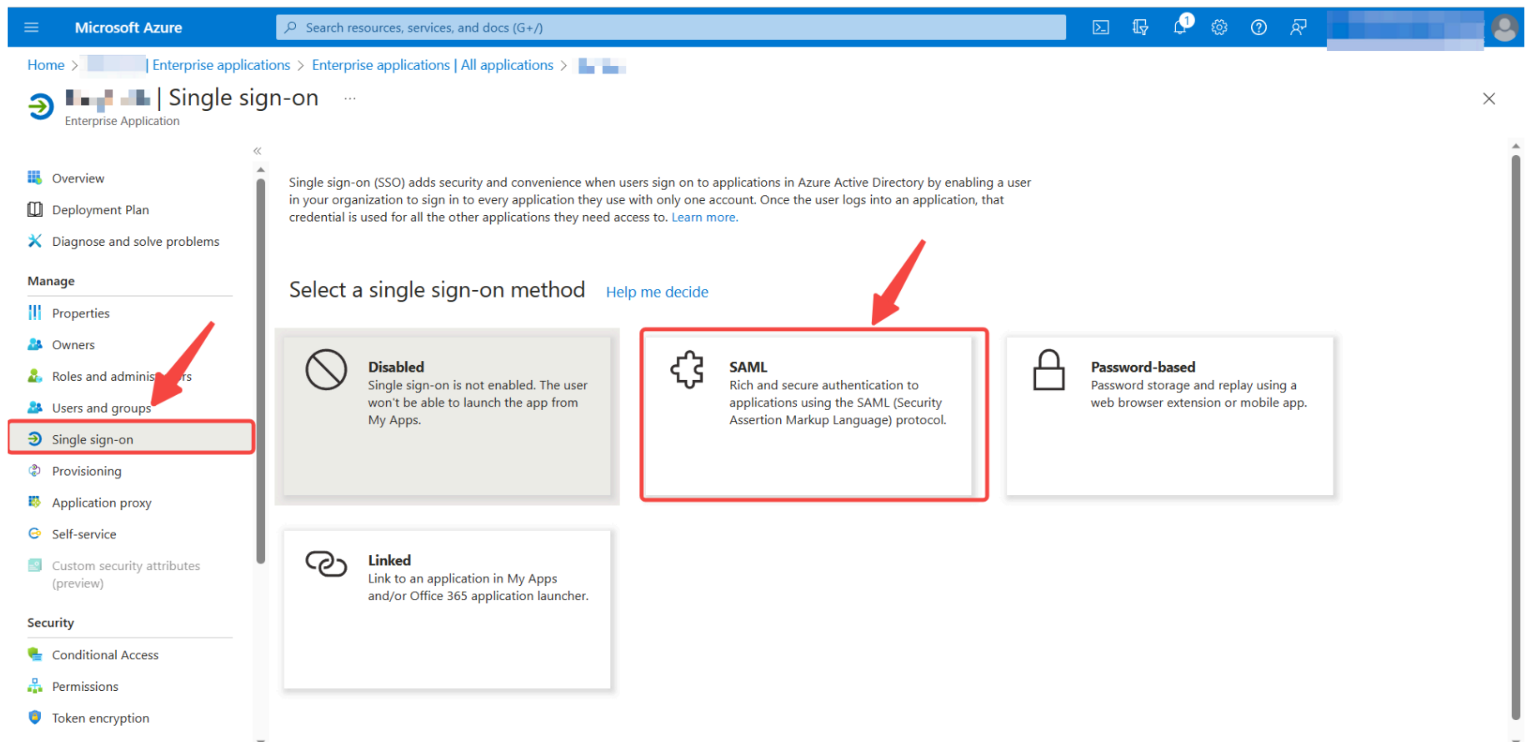
Task: Open Application proxy in sidebar
Action: pos(101,503)
